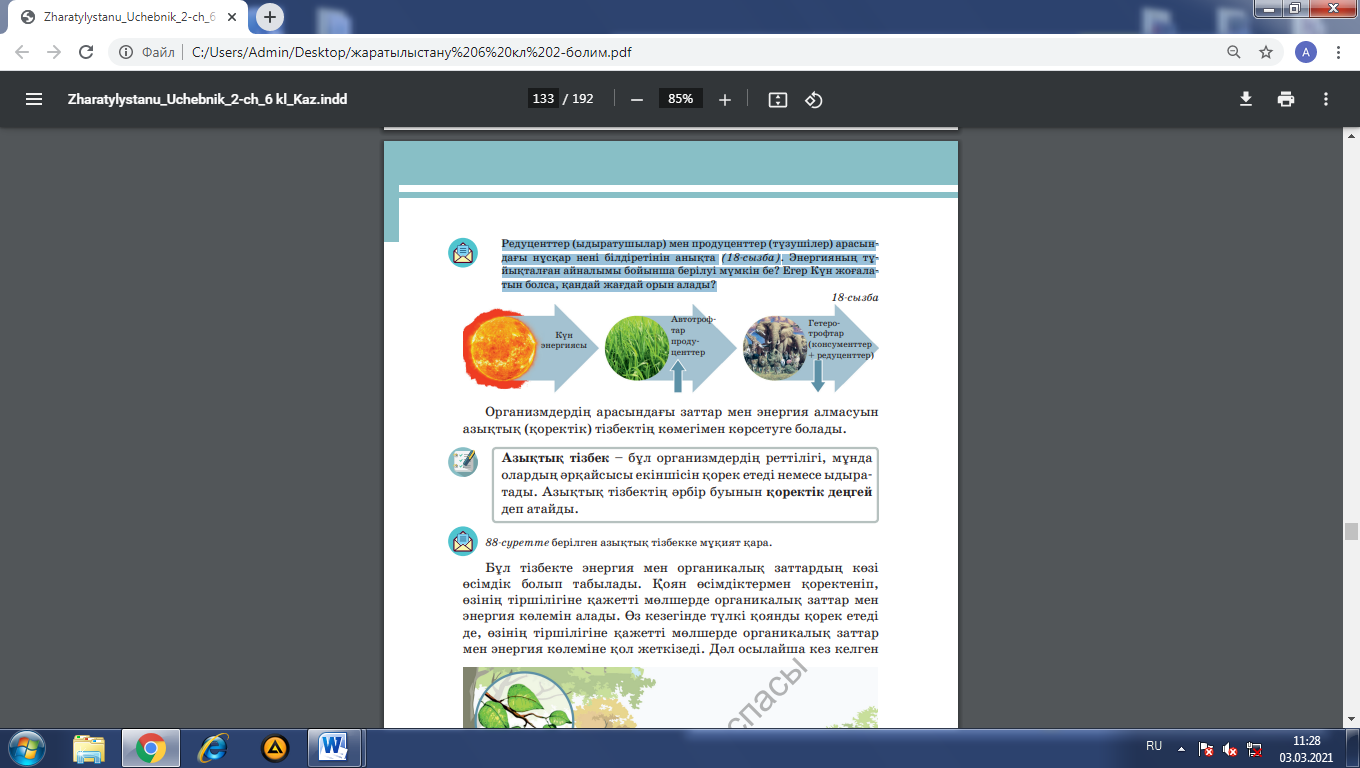
Task: Click the zoom level field showing 85%
Action: pyautogui.click(x=681, y=99)
